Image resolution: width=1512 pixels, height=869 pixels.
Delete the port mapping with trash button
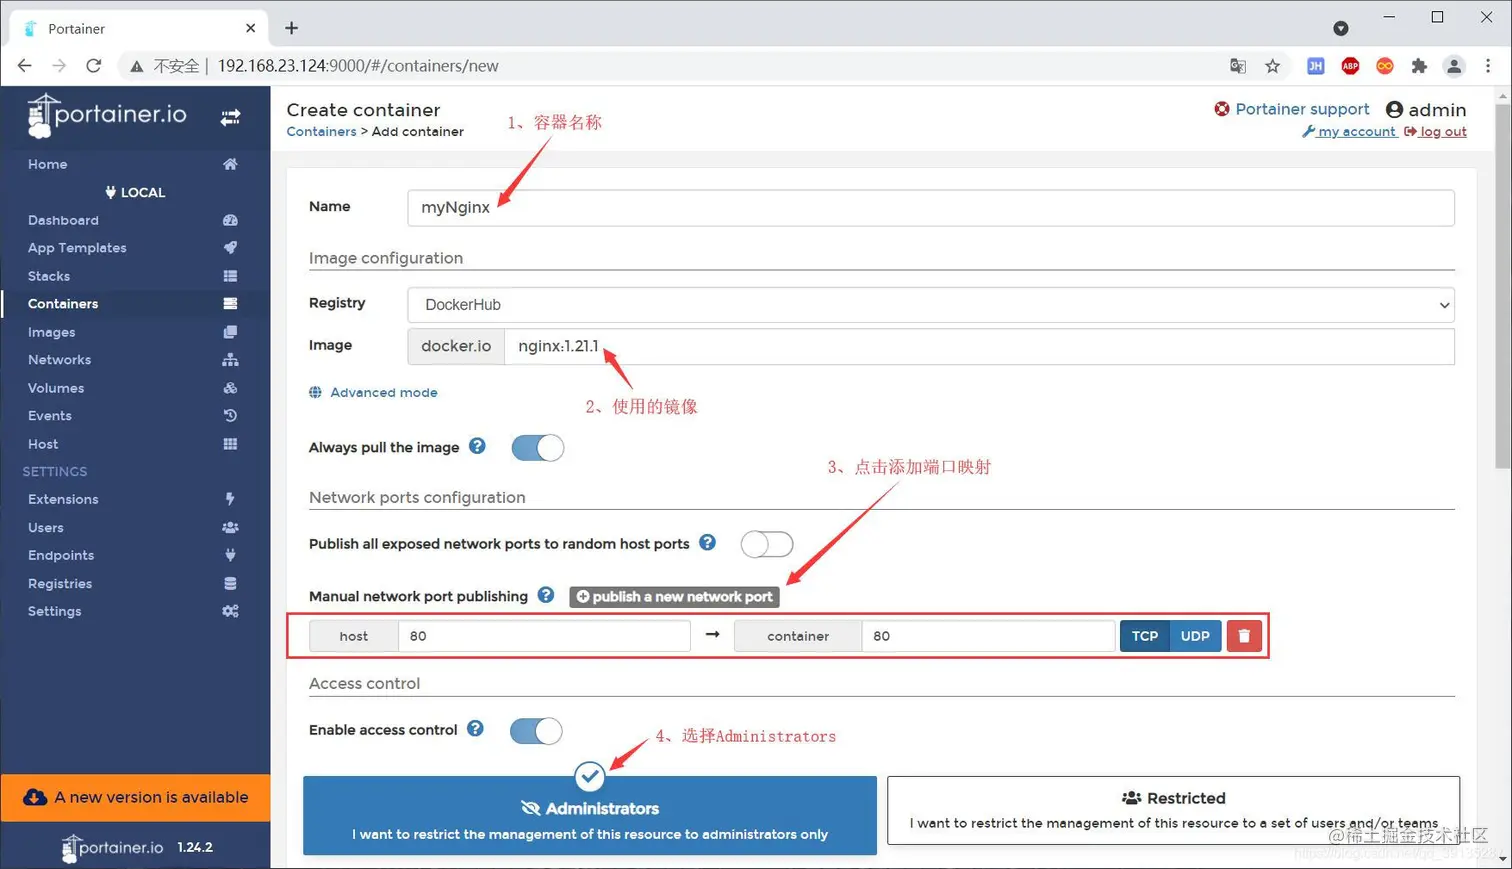1244,636
